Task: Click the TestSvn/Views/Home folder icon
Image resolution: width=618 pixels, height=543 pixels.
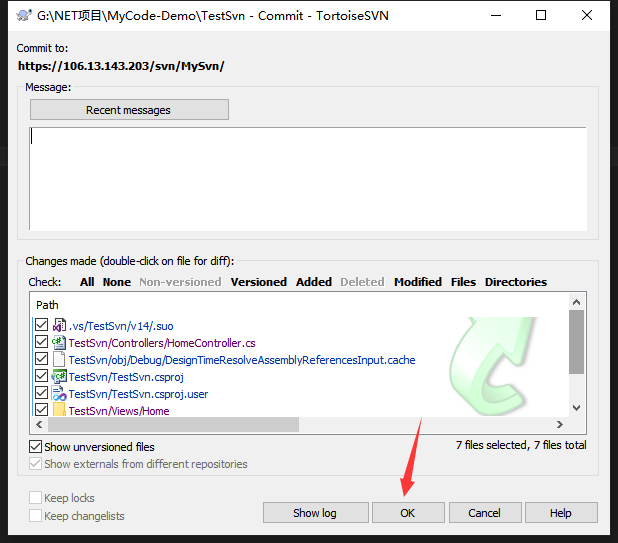Action: point(59,410)
